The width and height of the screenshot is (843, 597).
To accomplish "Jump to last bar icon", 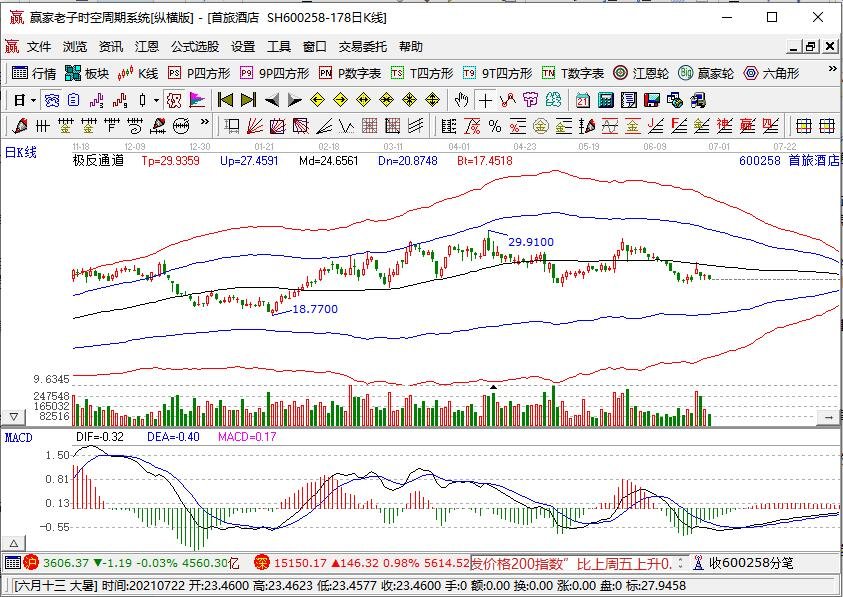I will point(248,100).
